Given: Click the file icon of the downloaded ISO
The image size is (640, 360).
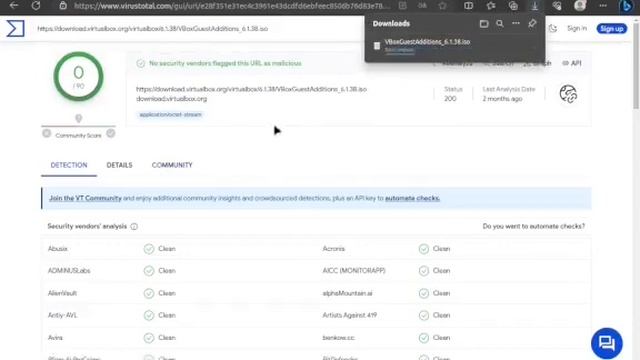Looking at the screenshot, I should point(377,46).
